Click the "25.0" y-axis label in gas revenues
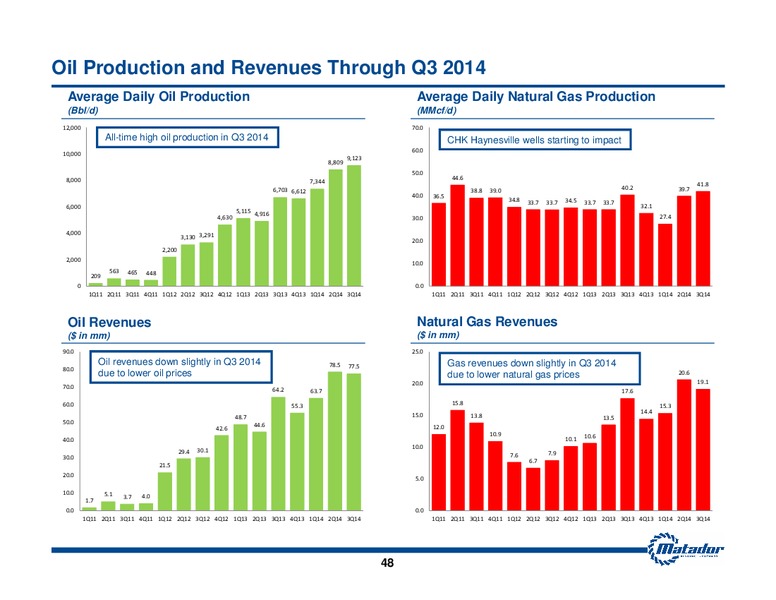Image resolution: width=776 pixels, height=600 pixels. [418, 351]
